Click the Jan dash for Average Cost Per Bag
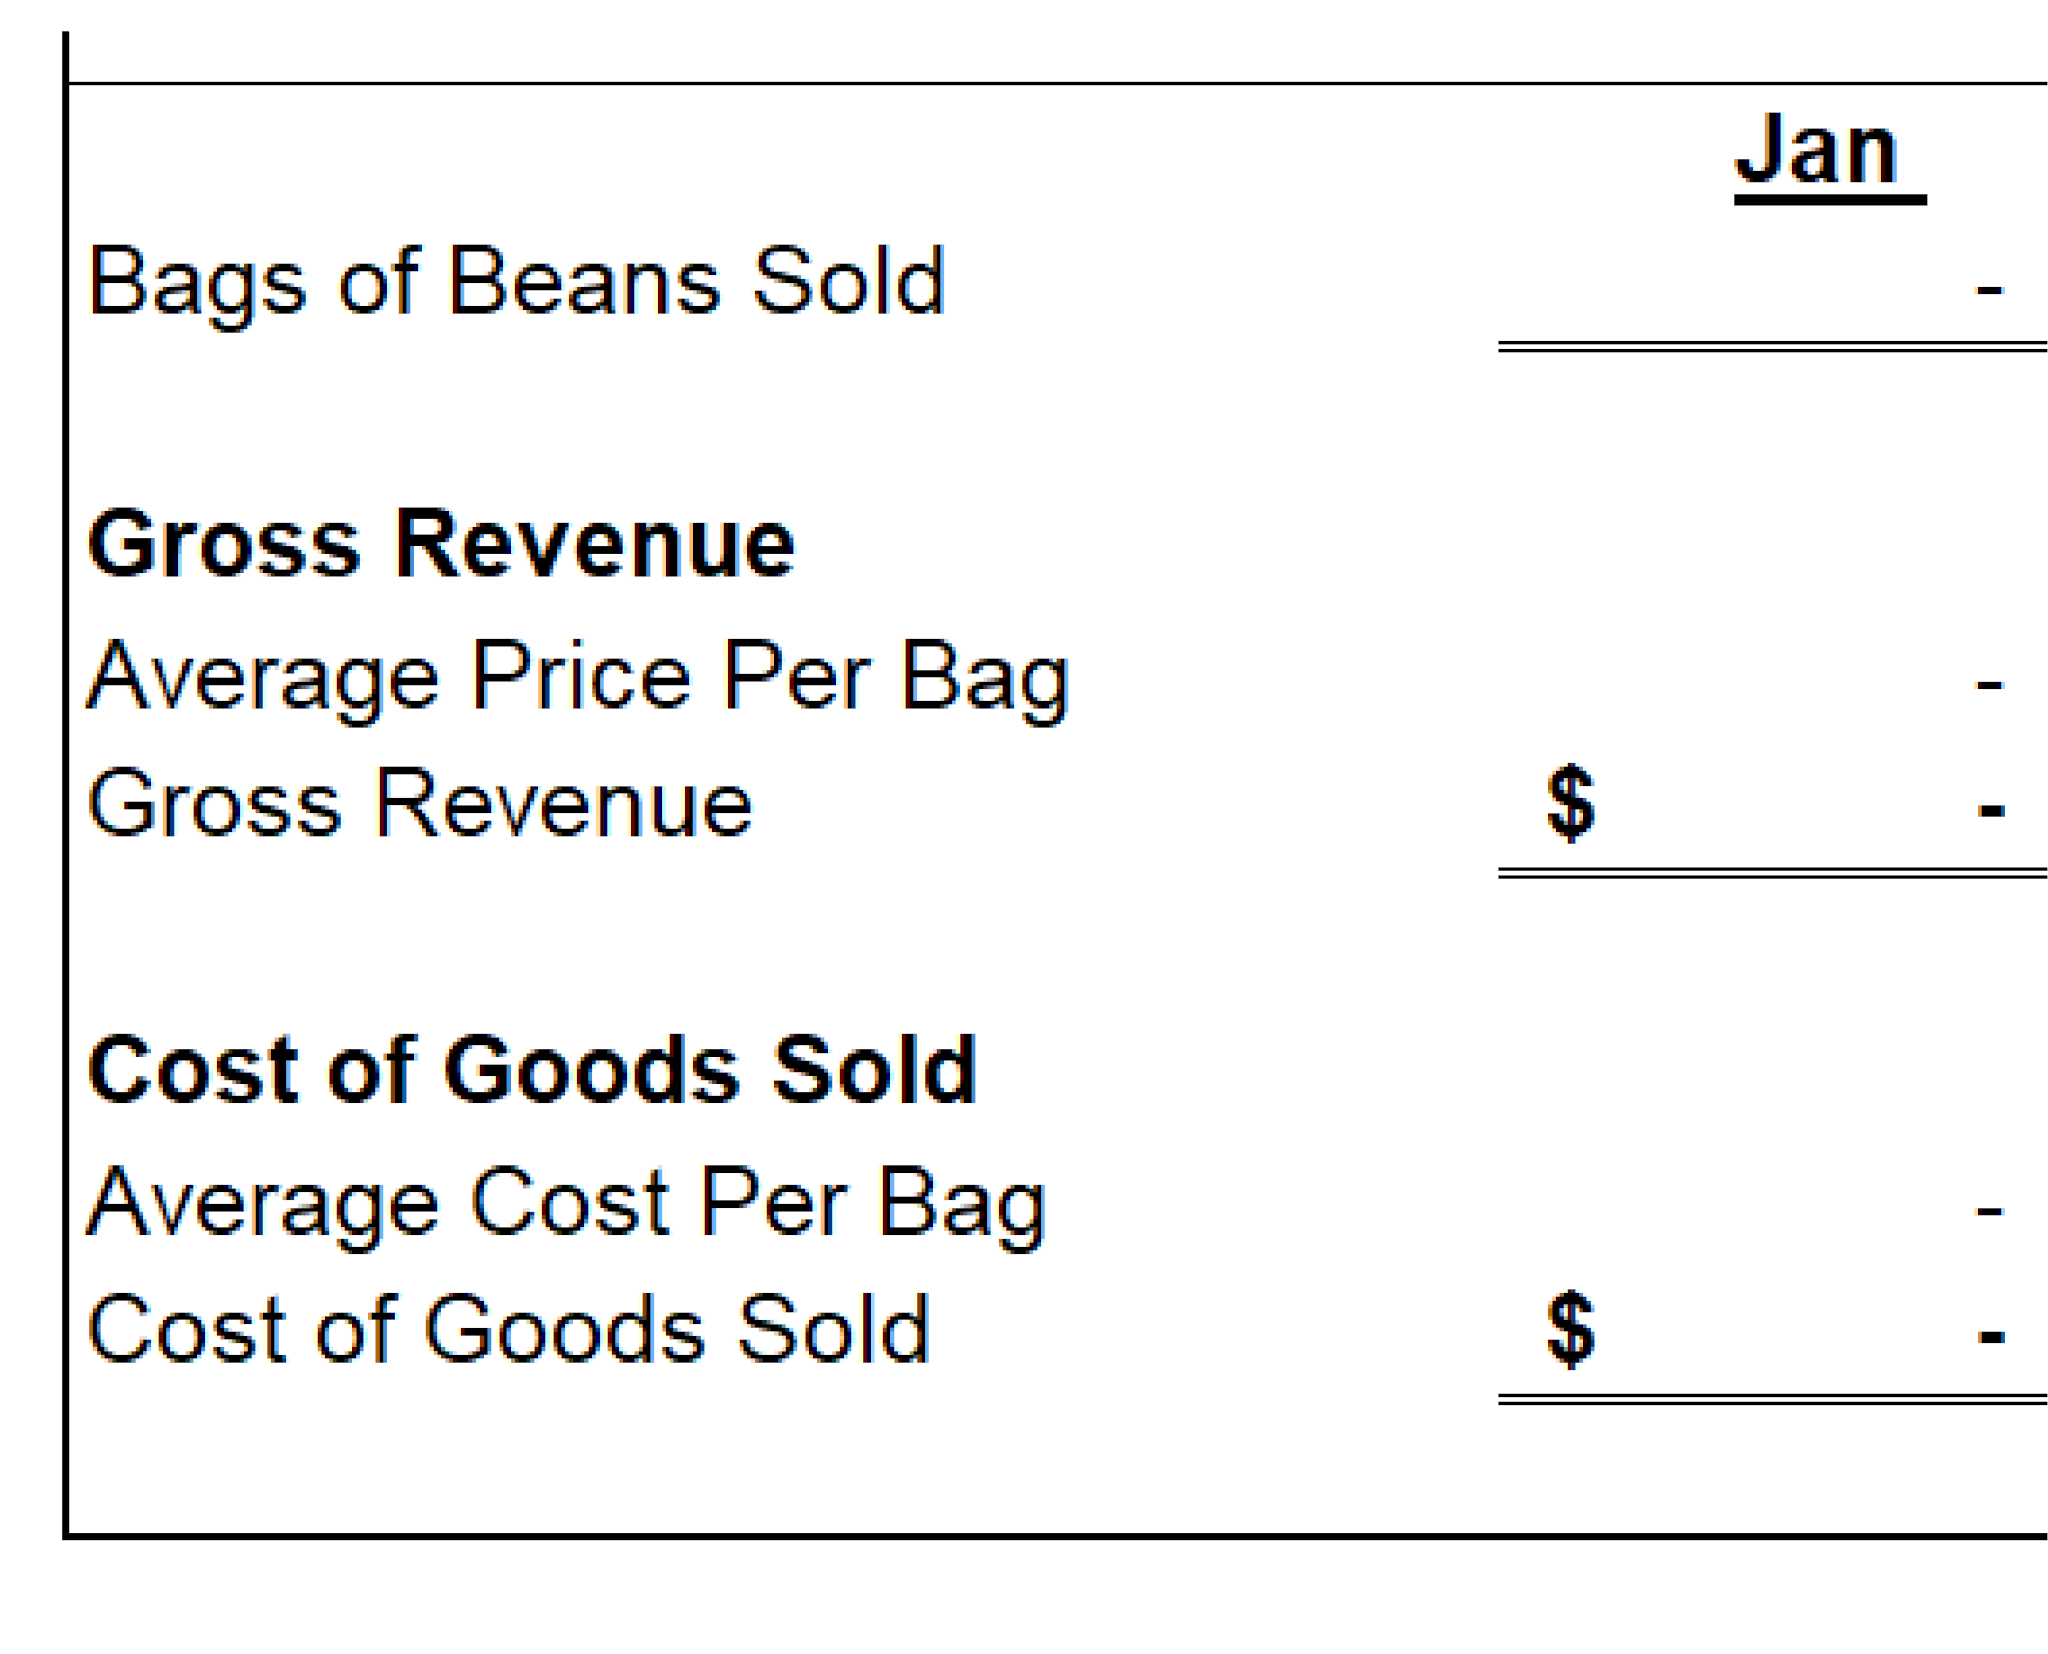 coord(1989,1211)
